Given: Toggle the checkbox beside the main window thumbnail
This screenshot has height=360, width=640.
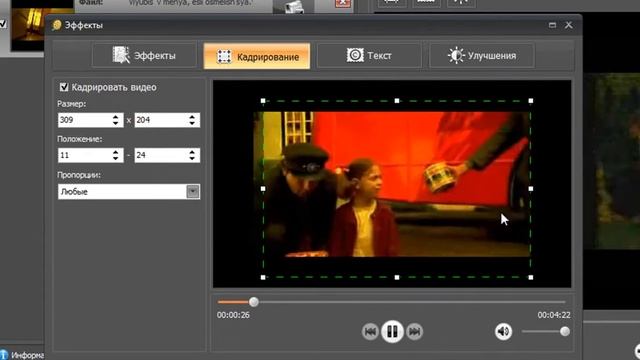Looking at the screenshot, I should click(3, 24).
